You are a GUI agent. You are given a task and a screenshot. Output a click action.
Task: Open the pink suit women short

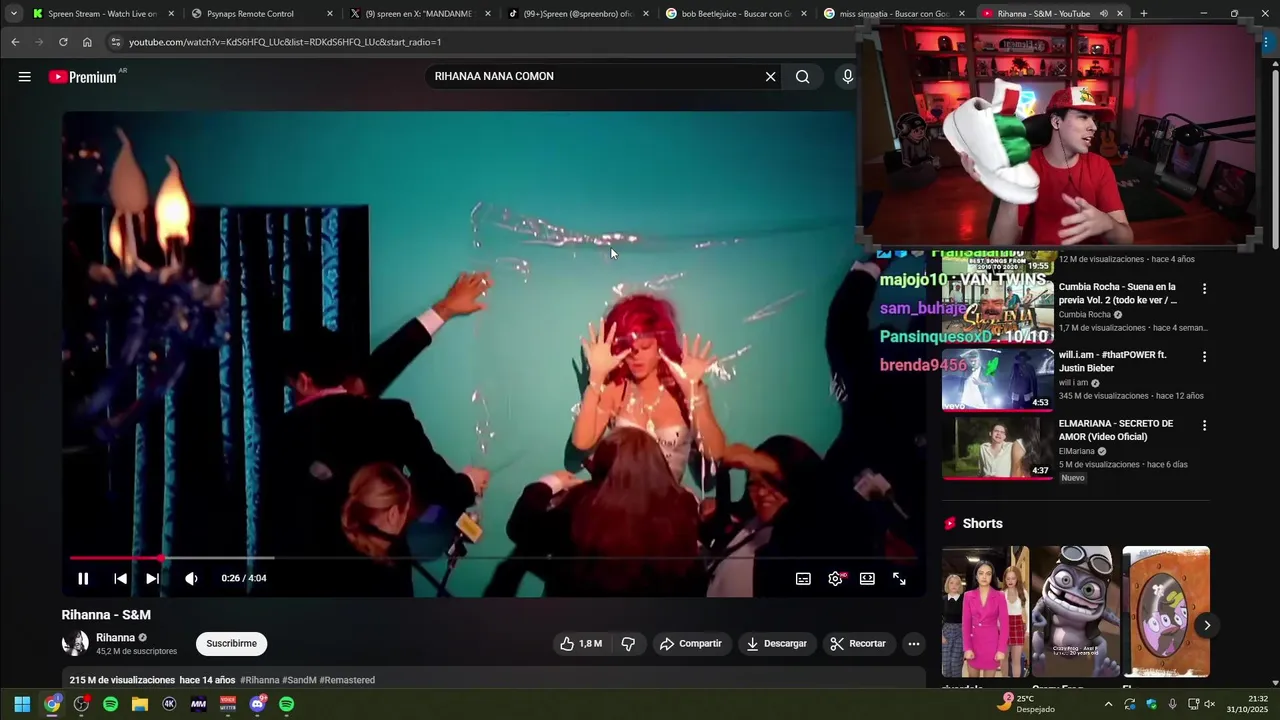tap(985, 612)
